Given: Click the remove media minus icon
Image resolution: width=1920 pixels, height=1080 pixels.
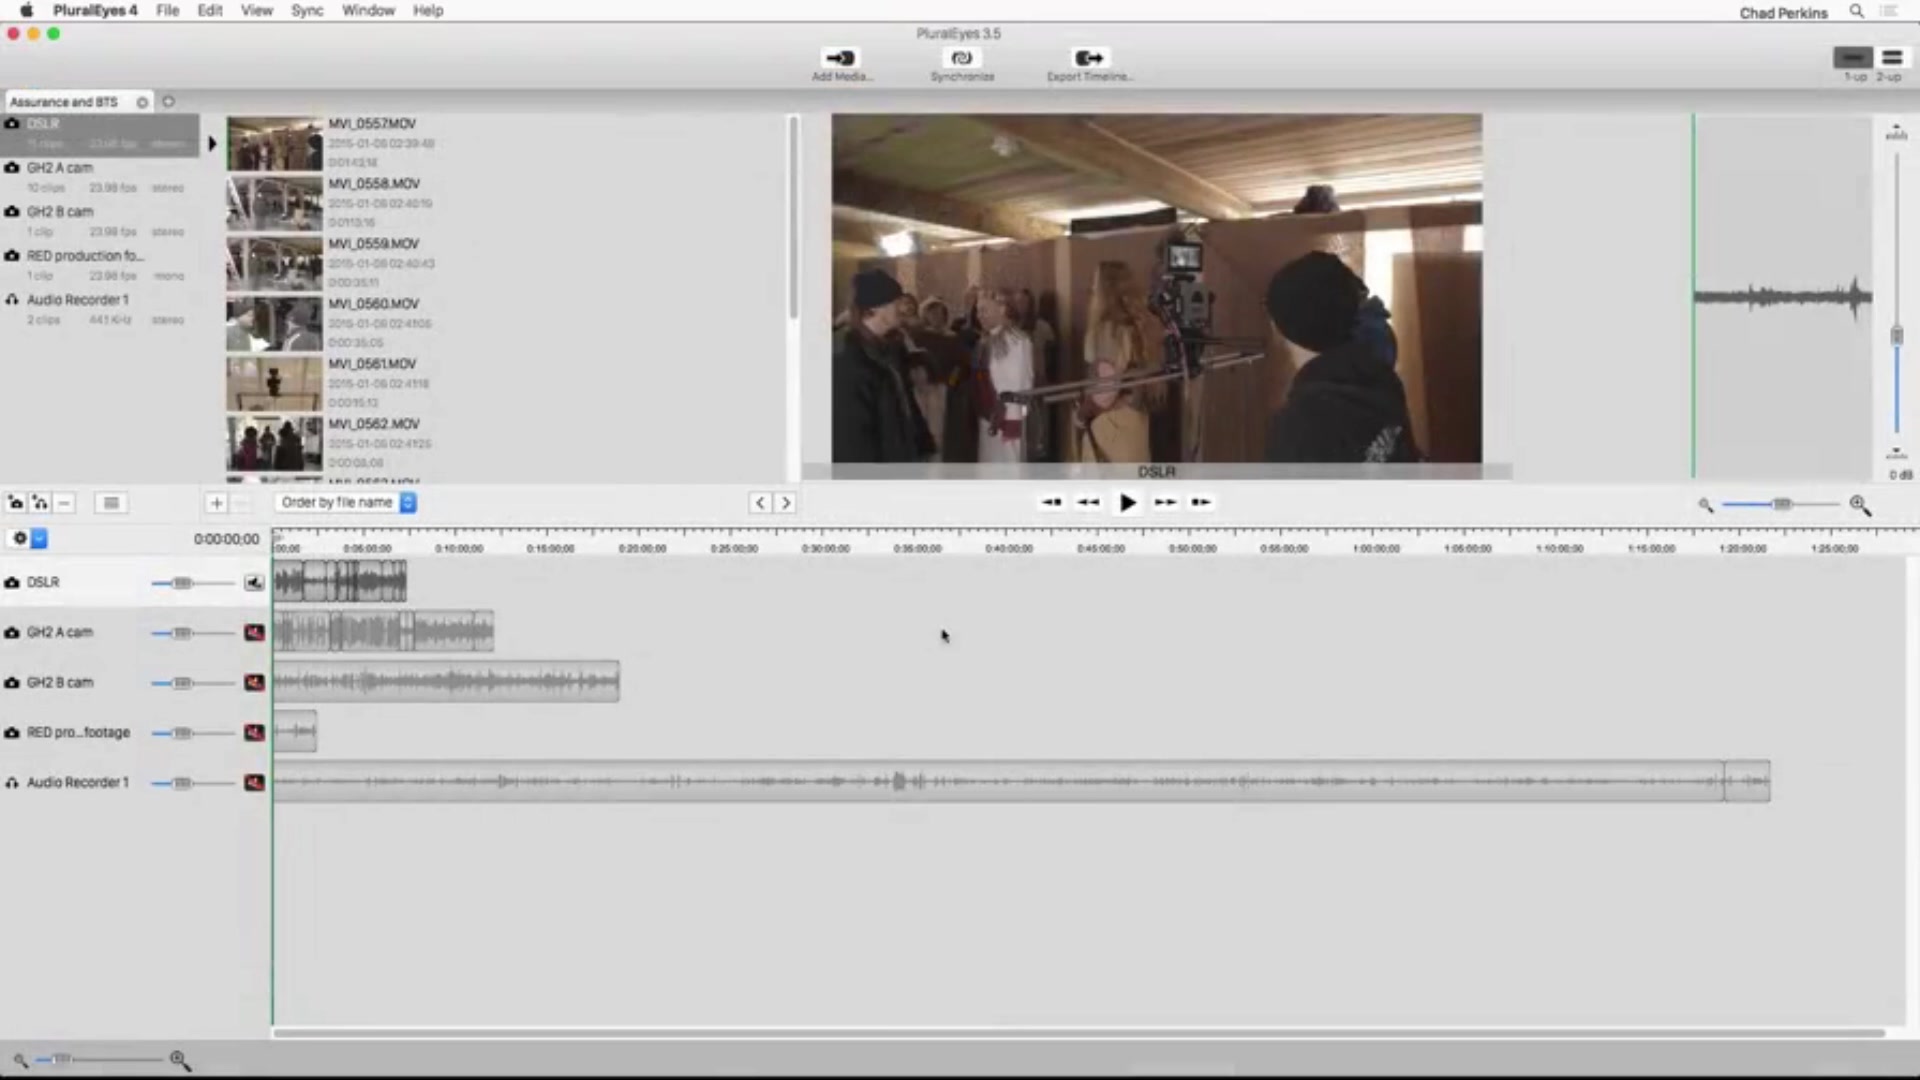Looking at the screenshot, I should pos(64,503).
